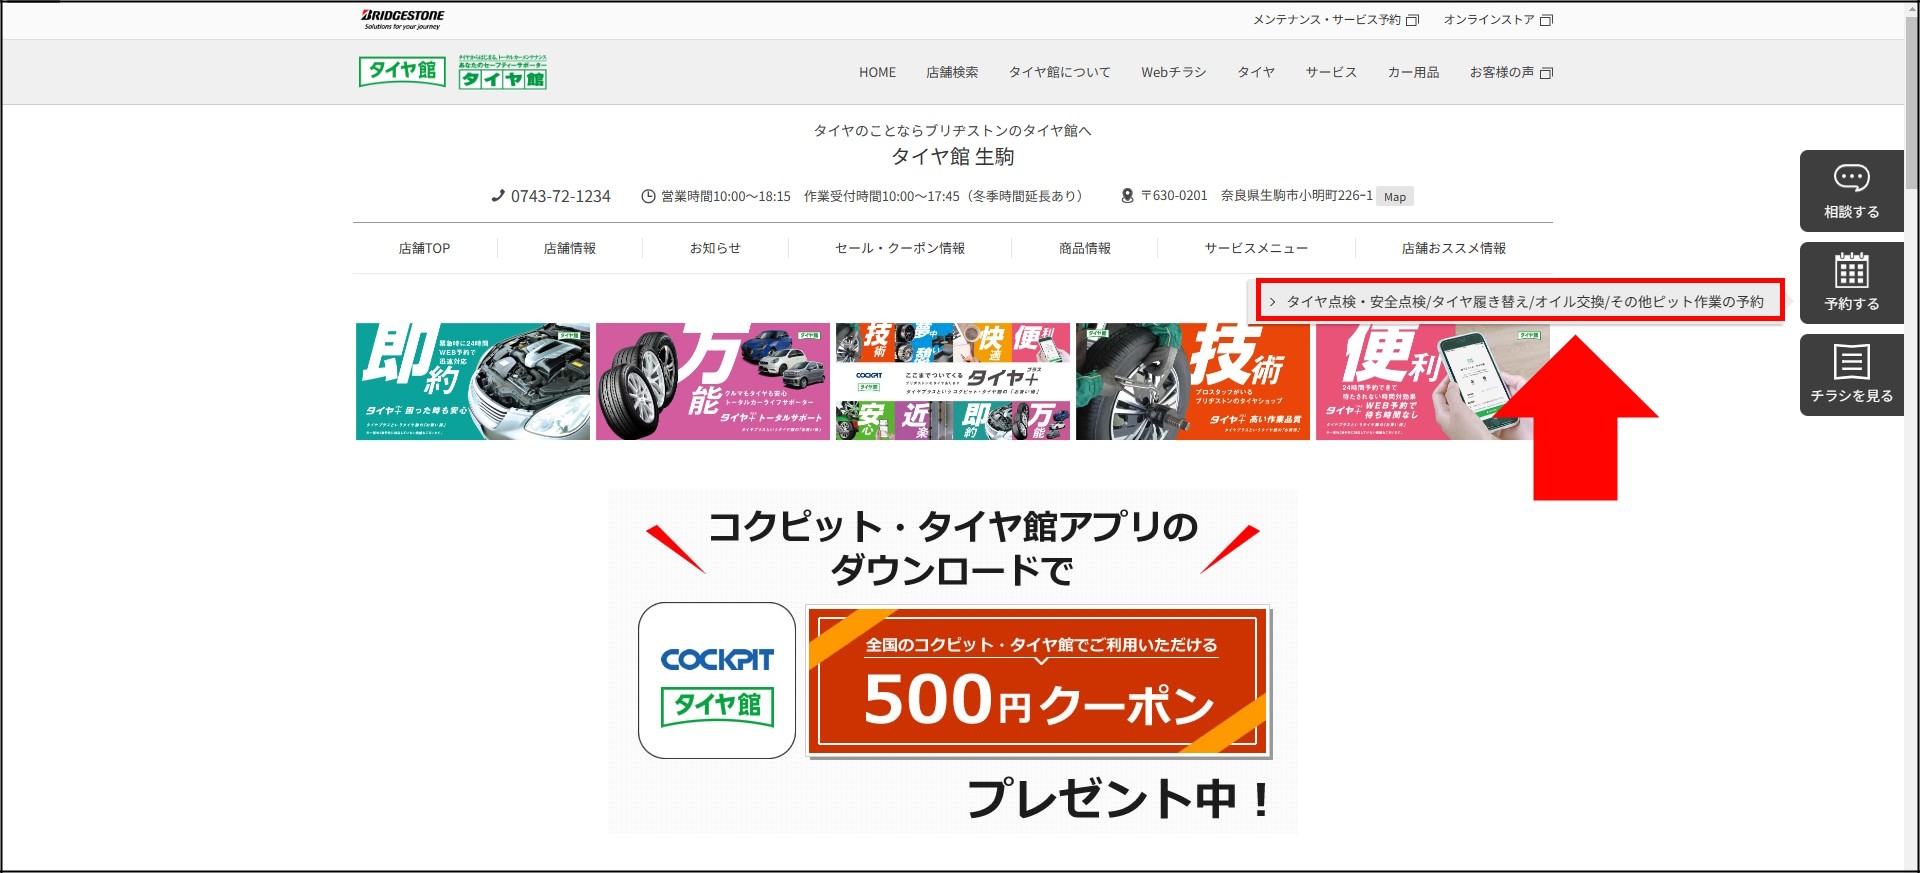Open メンテナンス・サービス予約 external link
Viewport: 1920px width, 873px height.
click(1335, 20)
